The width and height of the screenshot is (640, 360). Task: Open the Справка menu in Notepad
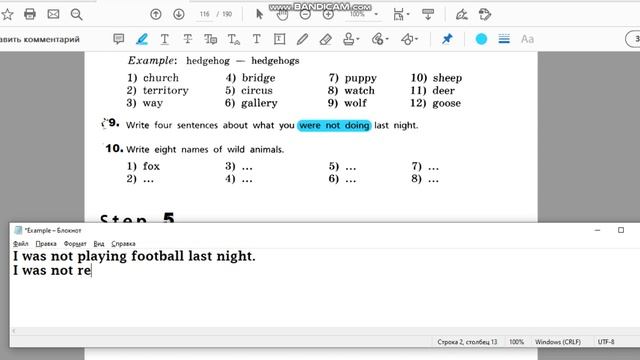(x=123, y=244)
